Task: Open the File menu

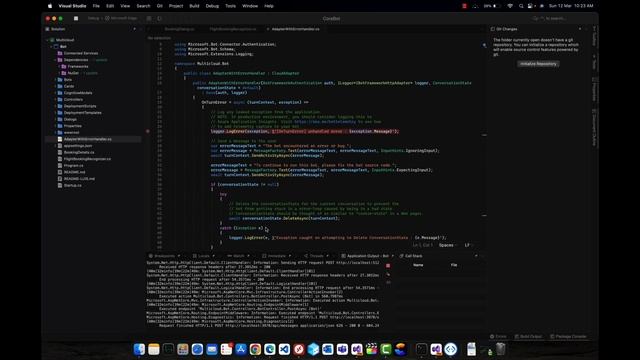Action: 96,6
